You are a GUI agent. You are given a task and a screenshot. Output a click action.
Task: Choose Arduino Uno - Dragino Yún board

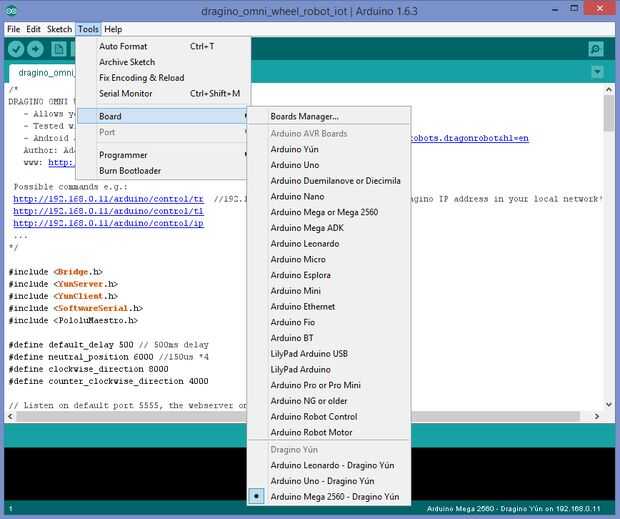tap(326, 481)
